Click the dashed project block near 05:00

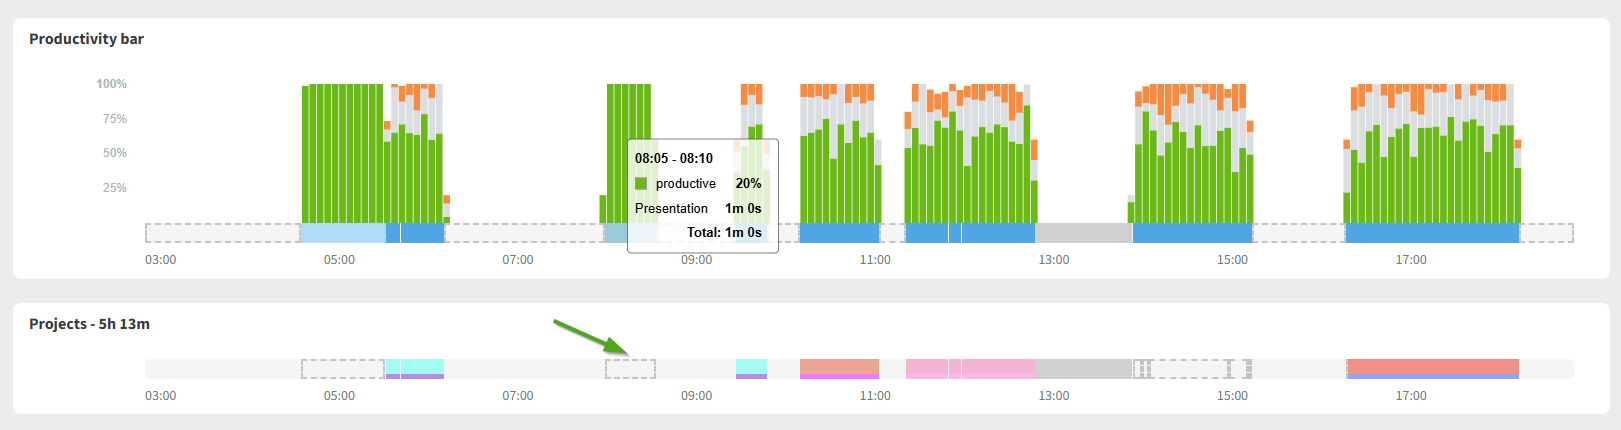(342, 369)
